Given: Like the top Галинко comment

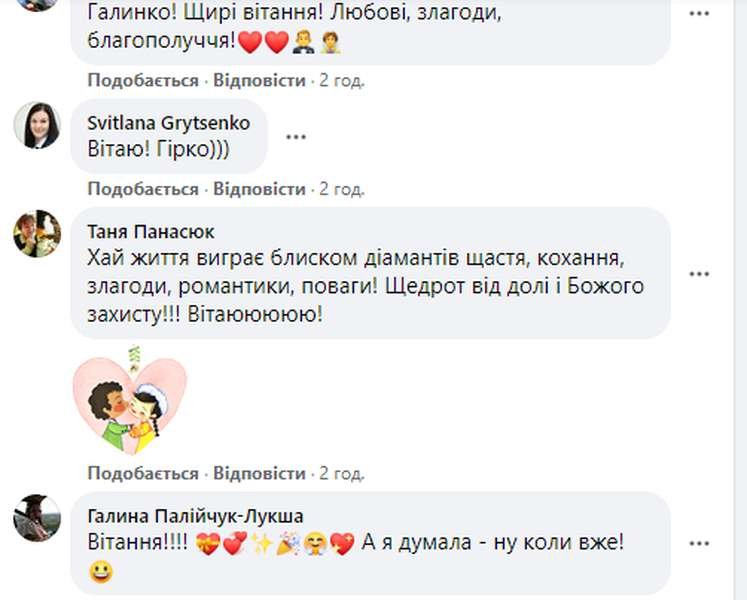Looking at the screenshot, I should (x=142, y=78).
